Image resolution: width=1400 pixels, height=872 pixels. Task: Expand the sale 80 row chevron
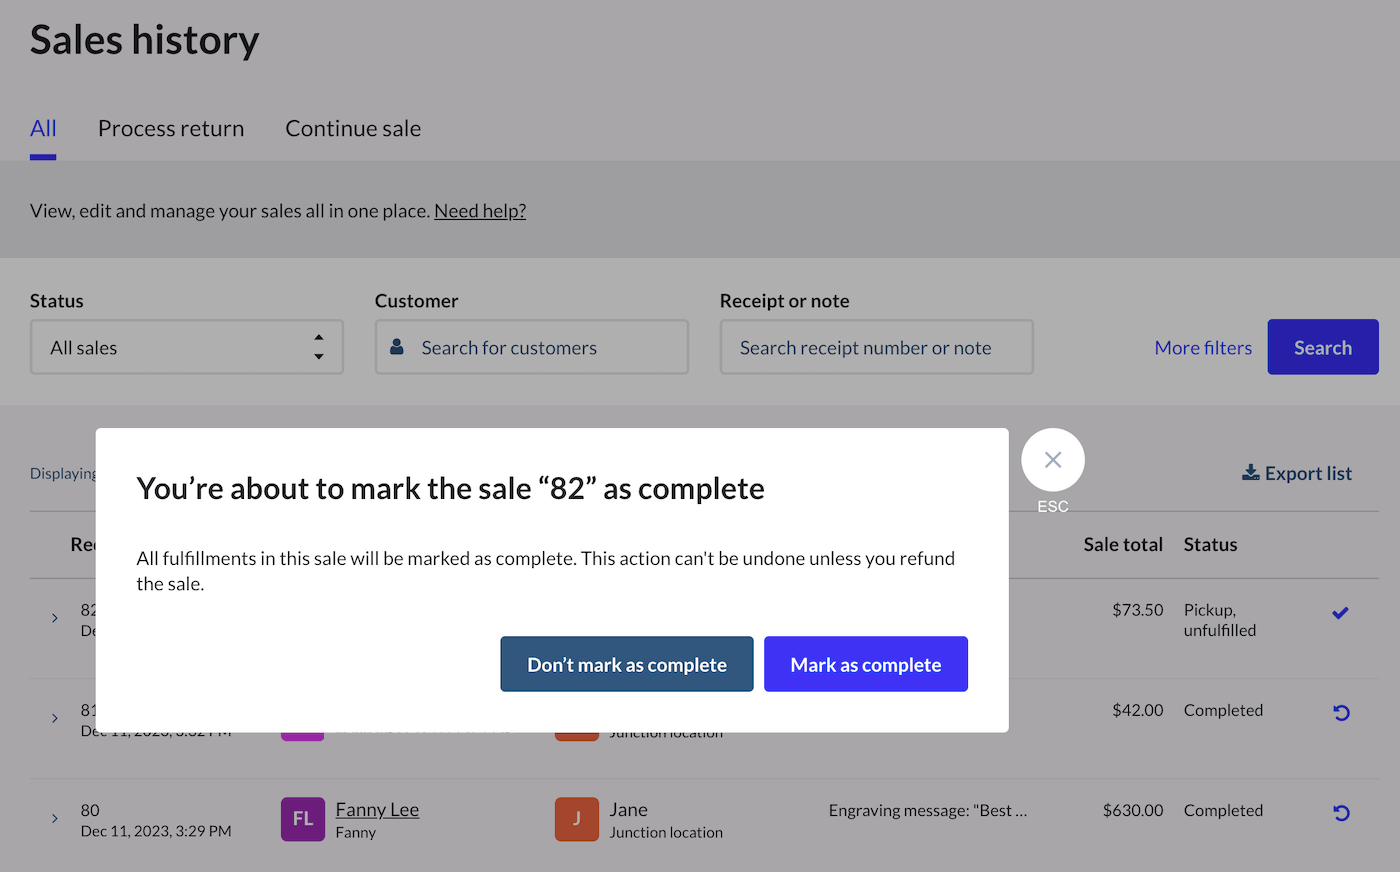click(55, 819)
